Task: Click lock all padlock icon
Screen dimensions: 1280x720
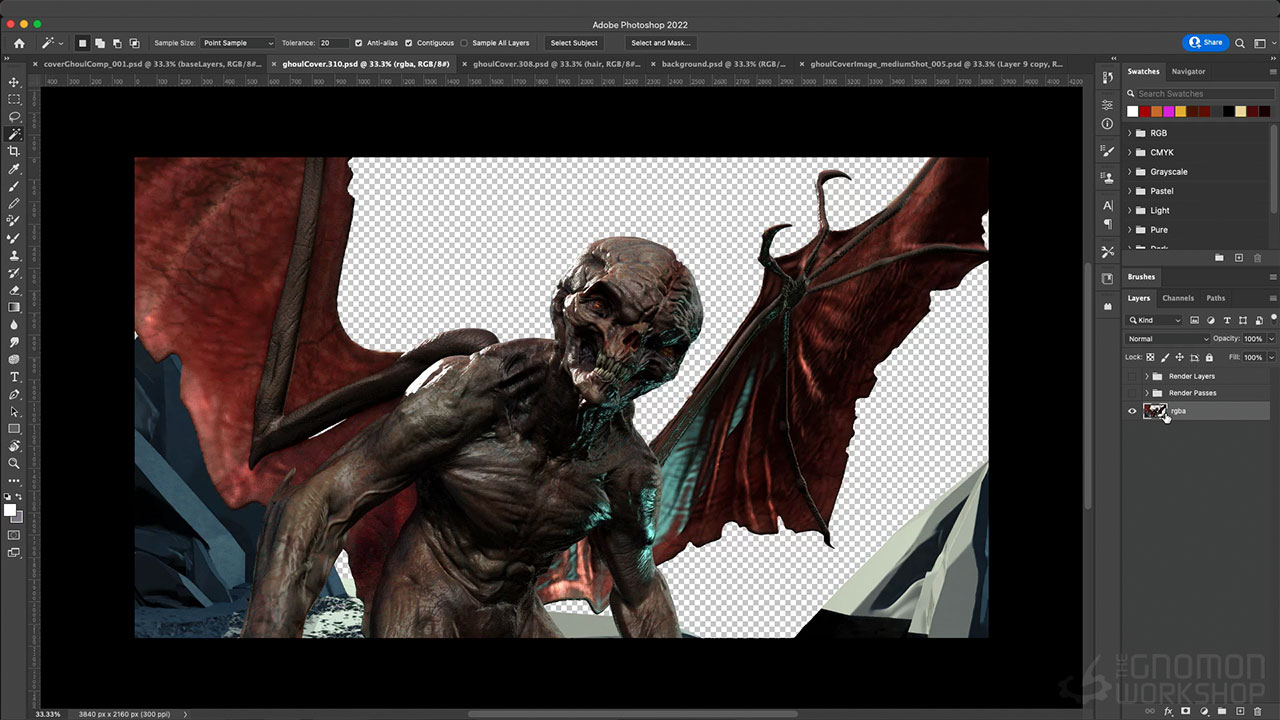Action: point(1209,357)
